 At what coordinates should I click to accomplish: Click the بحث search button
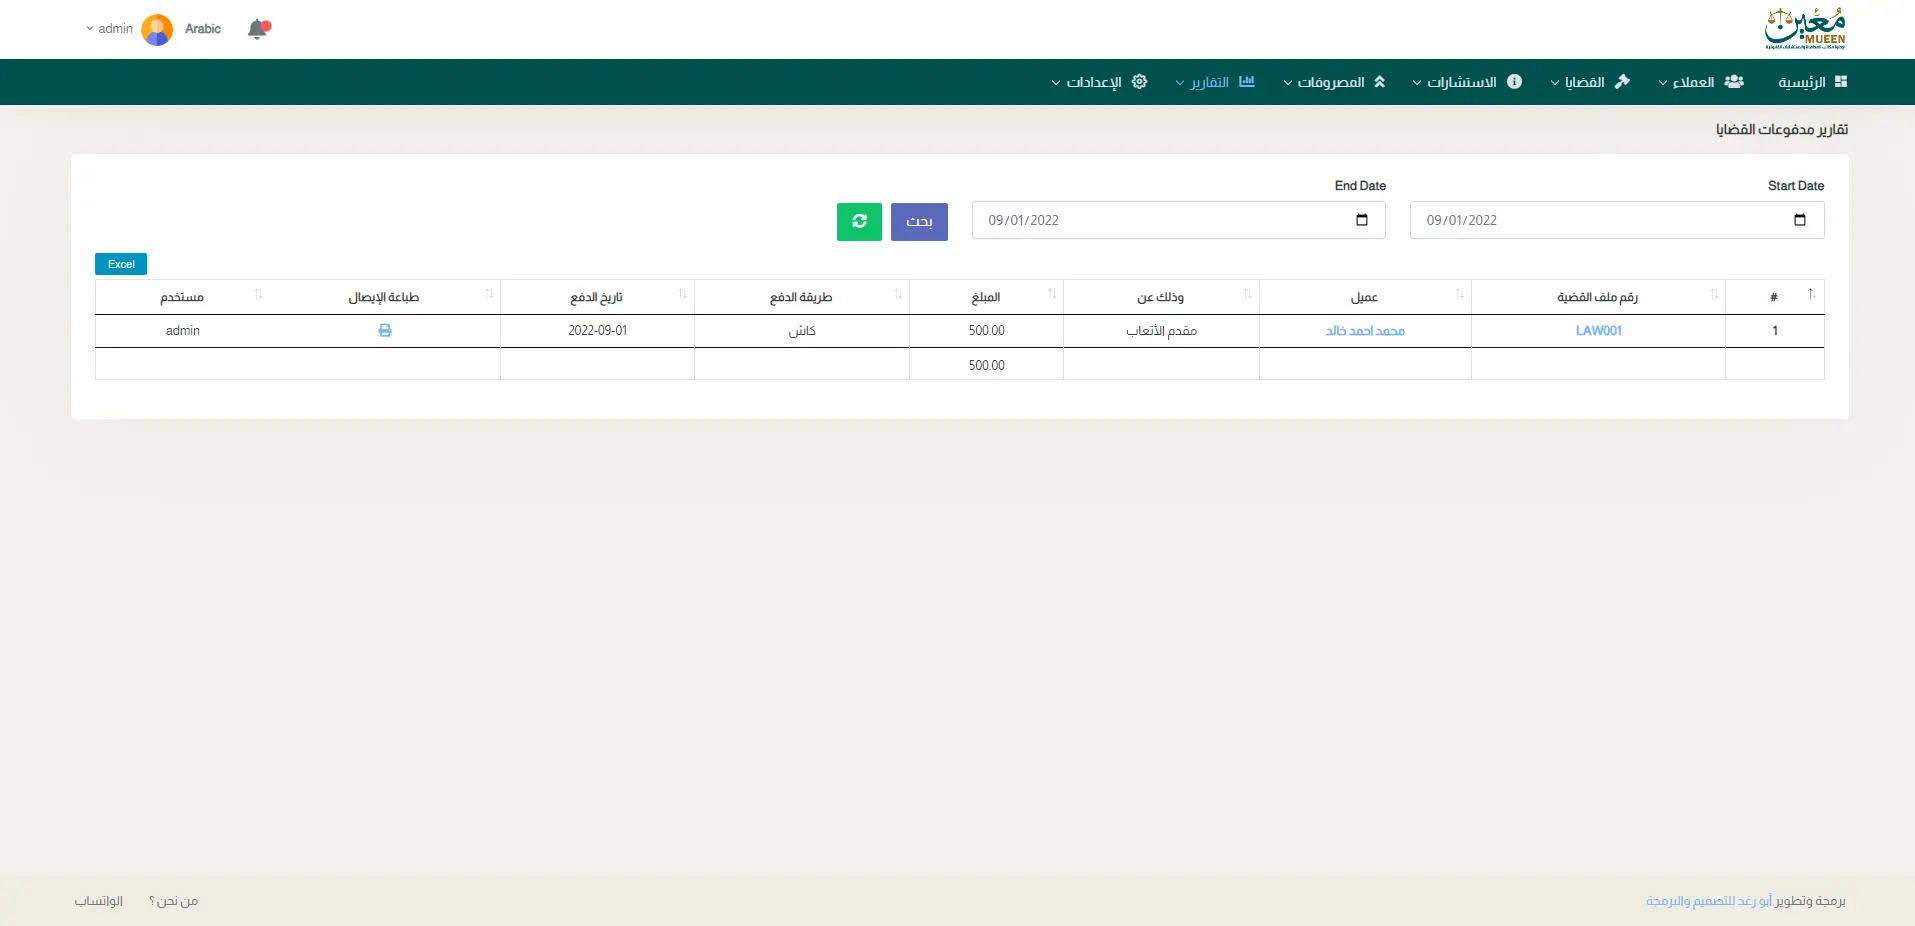point(919,222)
